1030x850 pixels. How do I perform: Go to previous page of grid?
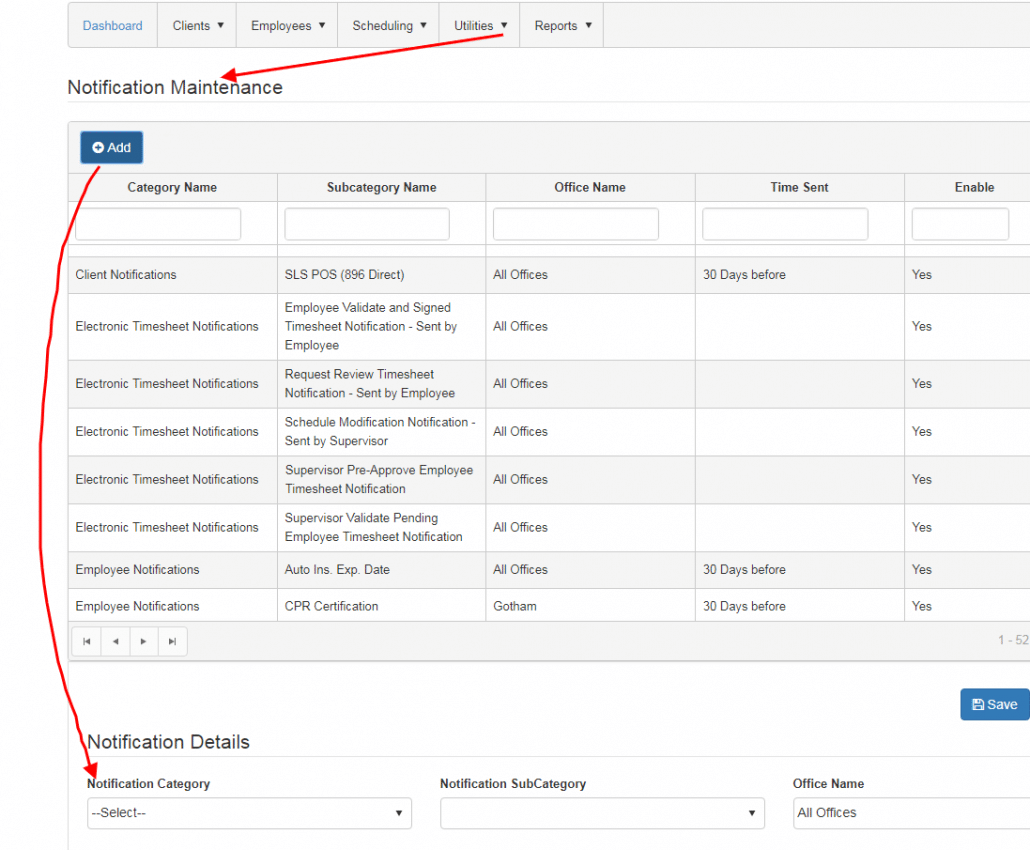[116, 641]
